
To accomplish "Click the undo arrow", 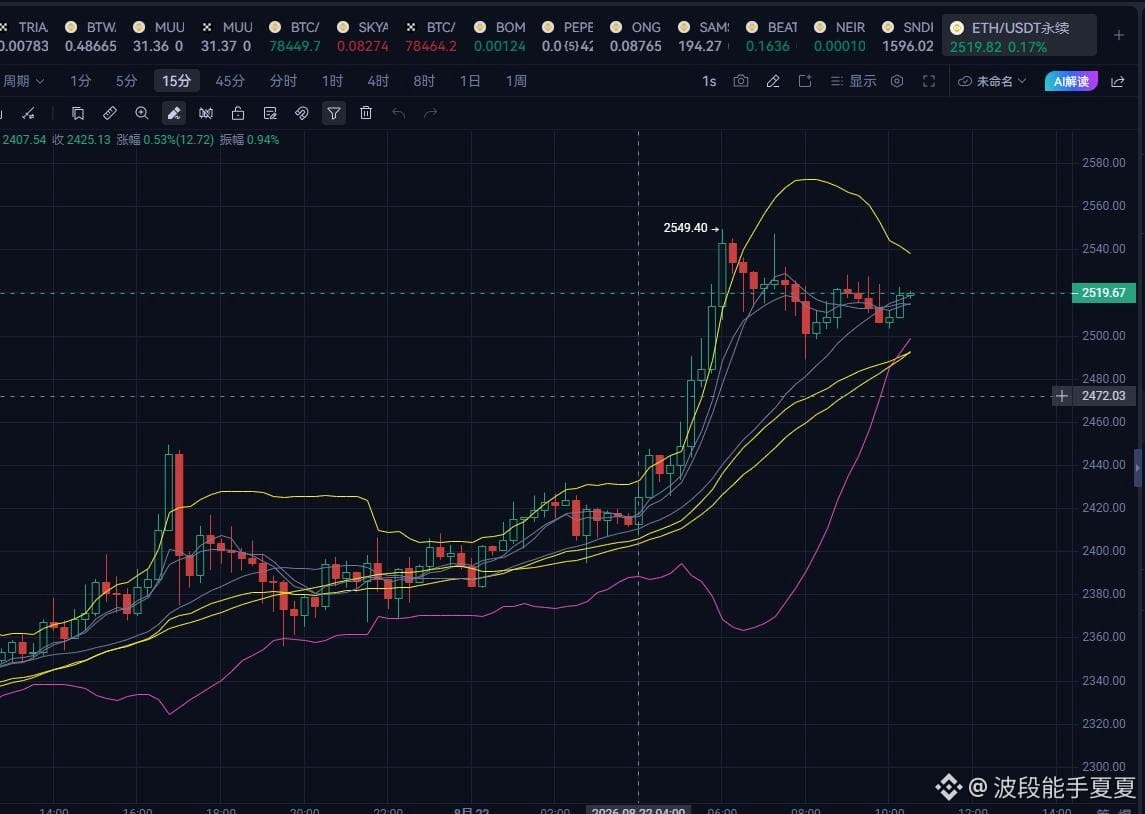I will [x=398, y=113].
